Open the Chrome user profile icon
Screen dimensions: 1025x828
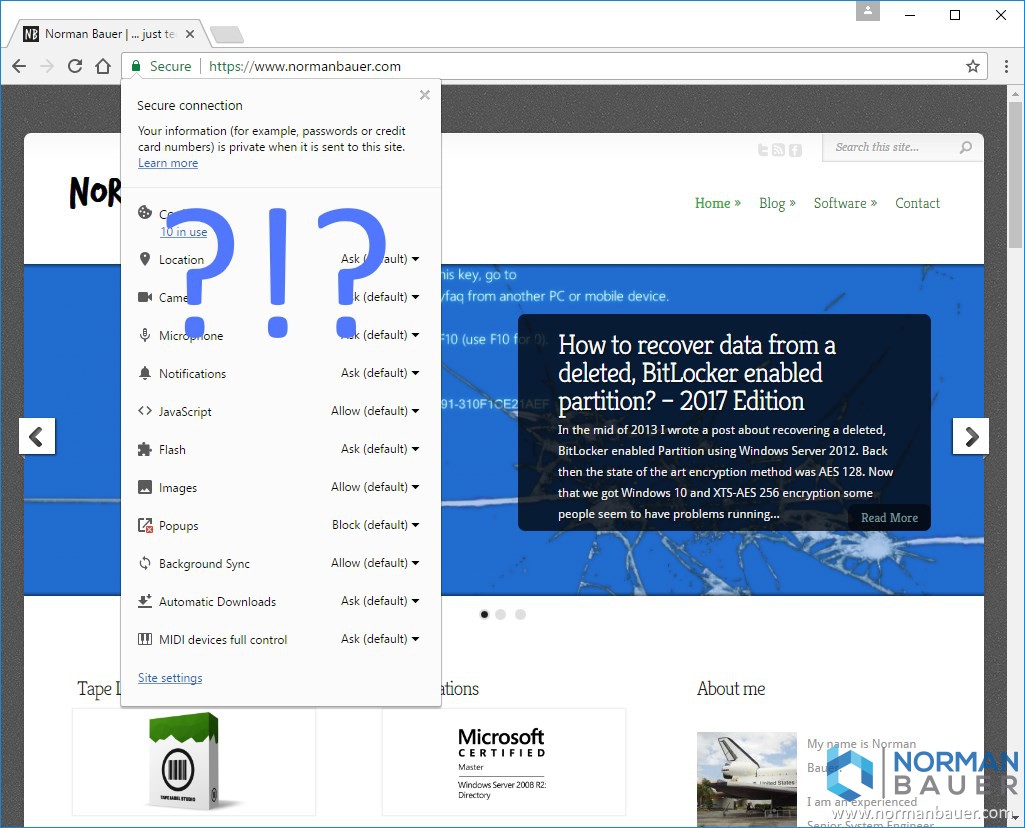(x=868, y=10)
